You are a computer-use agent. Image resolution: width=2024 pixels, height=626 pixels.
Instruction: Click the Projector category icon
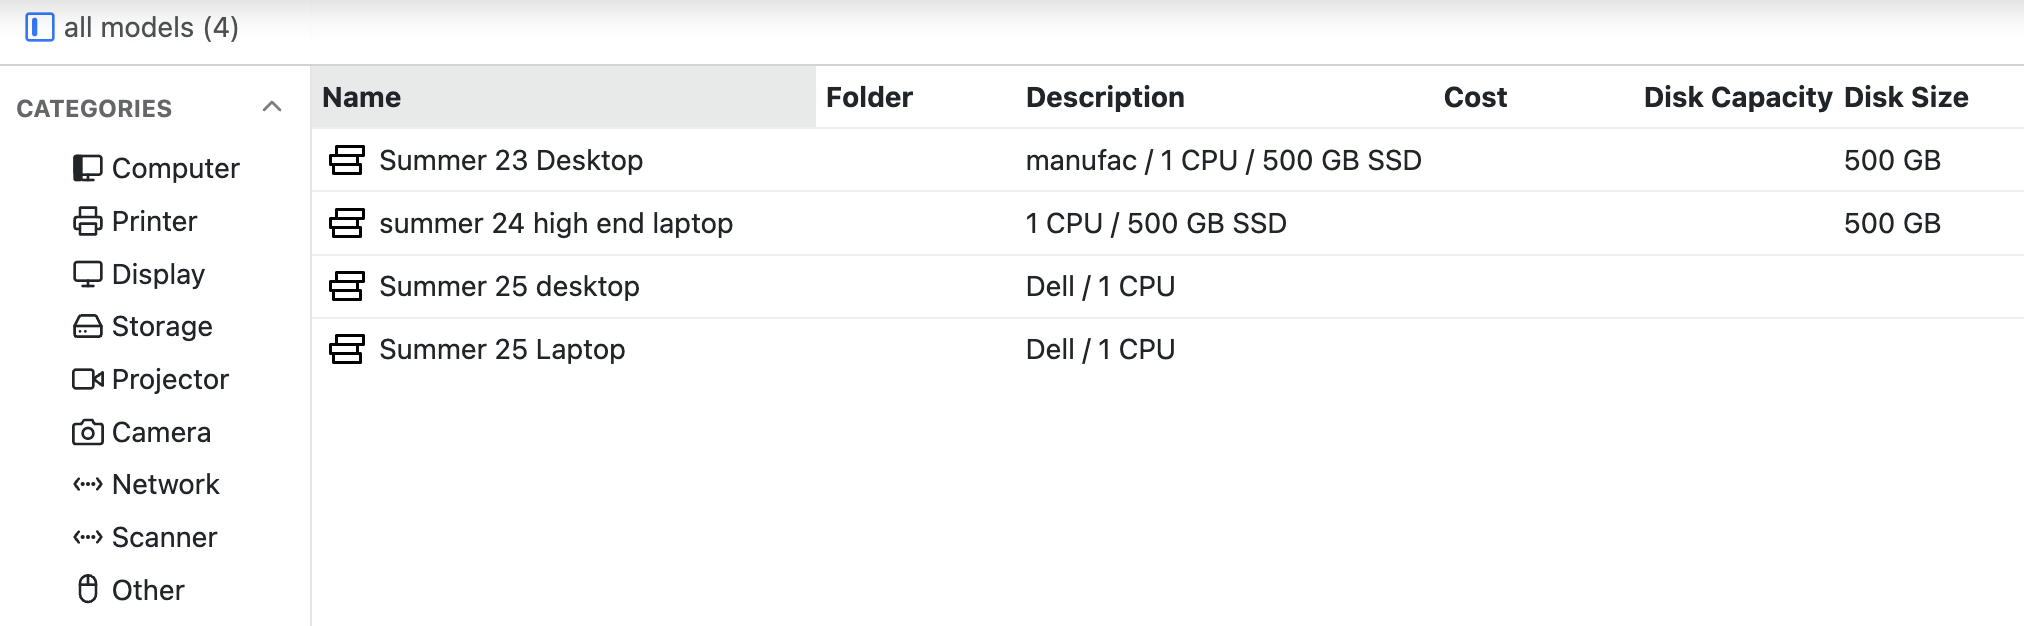(x=87, y=379)
